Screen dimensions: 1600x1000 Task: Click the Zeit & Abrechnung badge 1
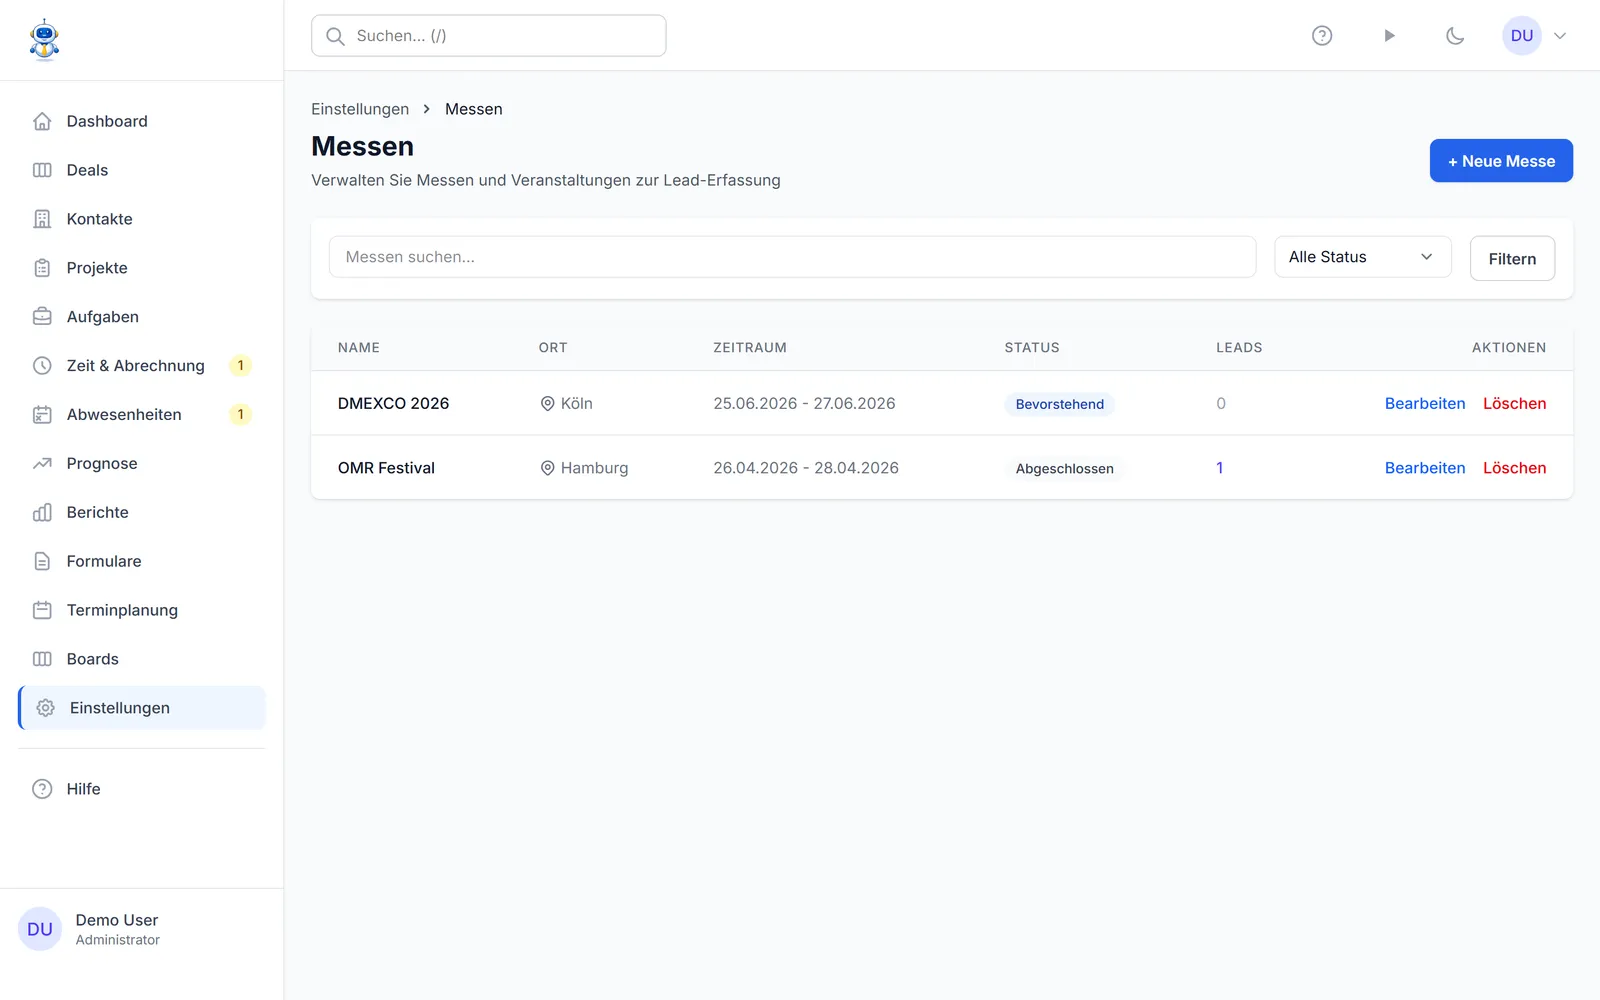(x=240, y=366)
